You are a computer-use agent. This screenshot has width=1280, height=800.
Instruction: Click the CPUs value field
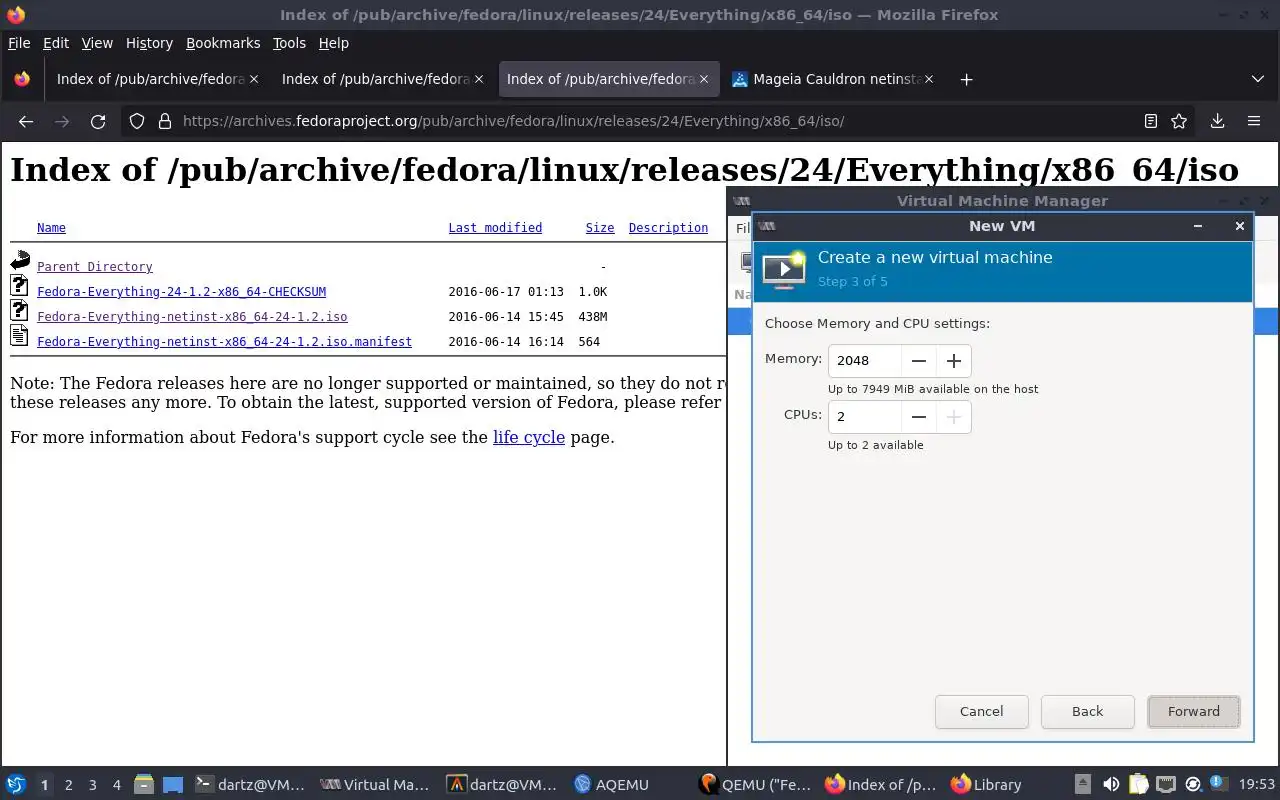(865, 417)
